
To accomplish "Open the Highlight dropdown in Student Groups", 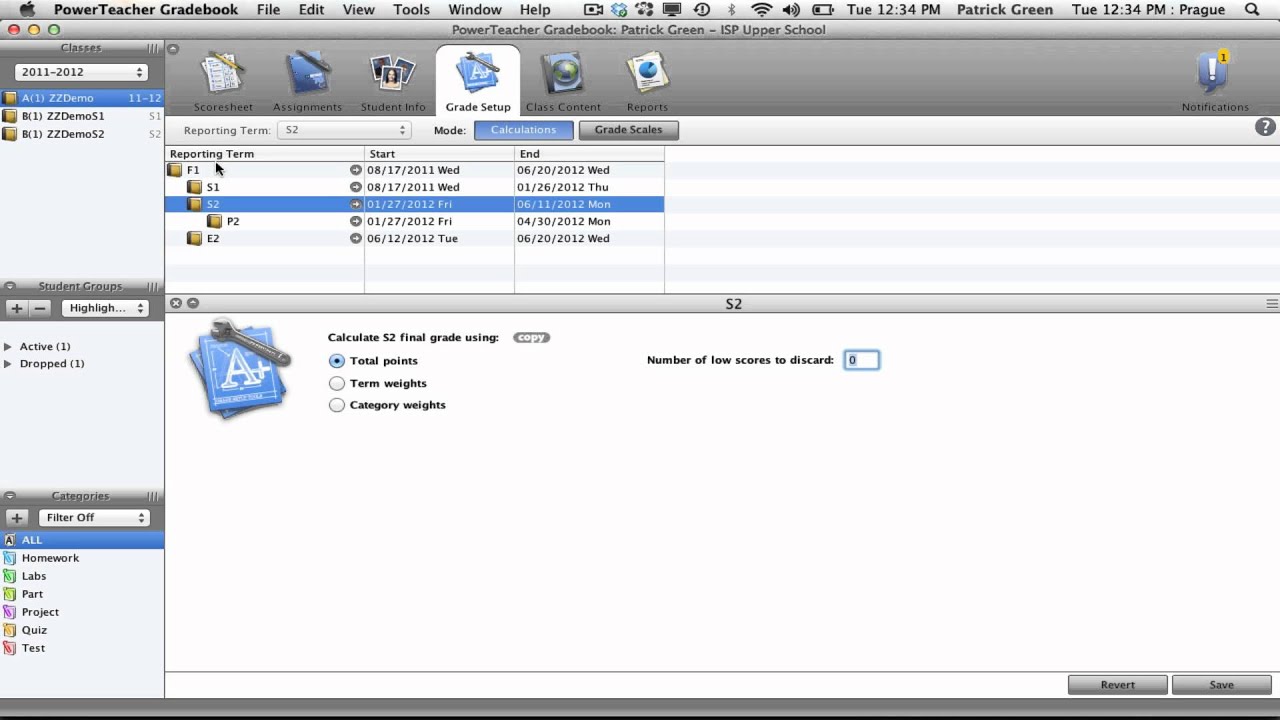I will pyautogui.click(x=105, y=308).
